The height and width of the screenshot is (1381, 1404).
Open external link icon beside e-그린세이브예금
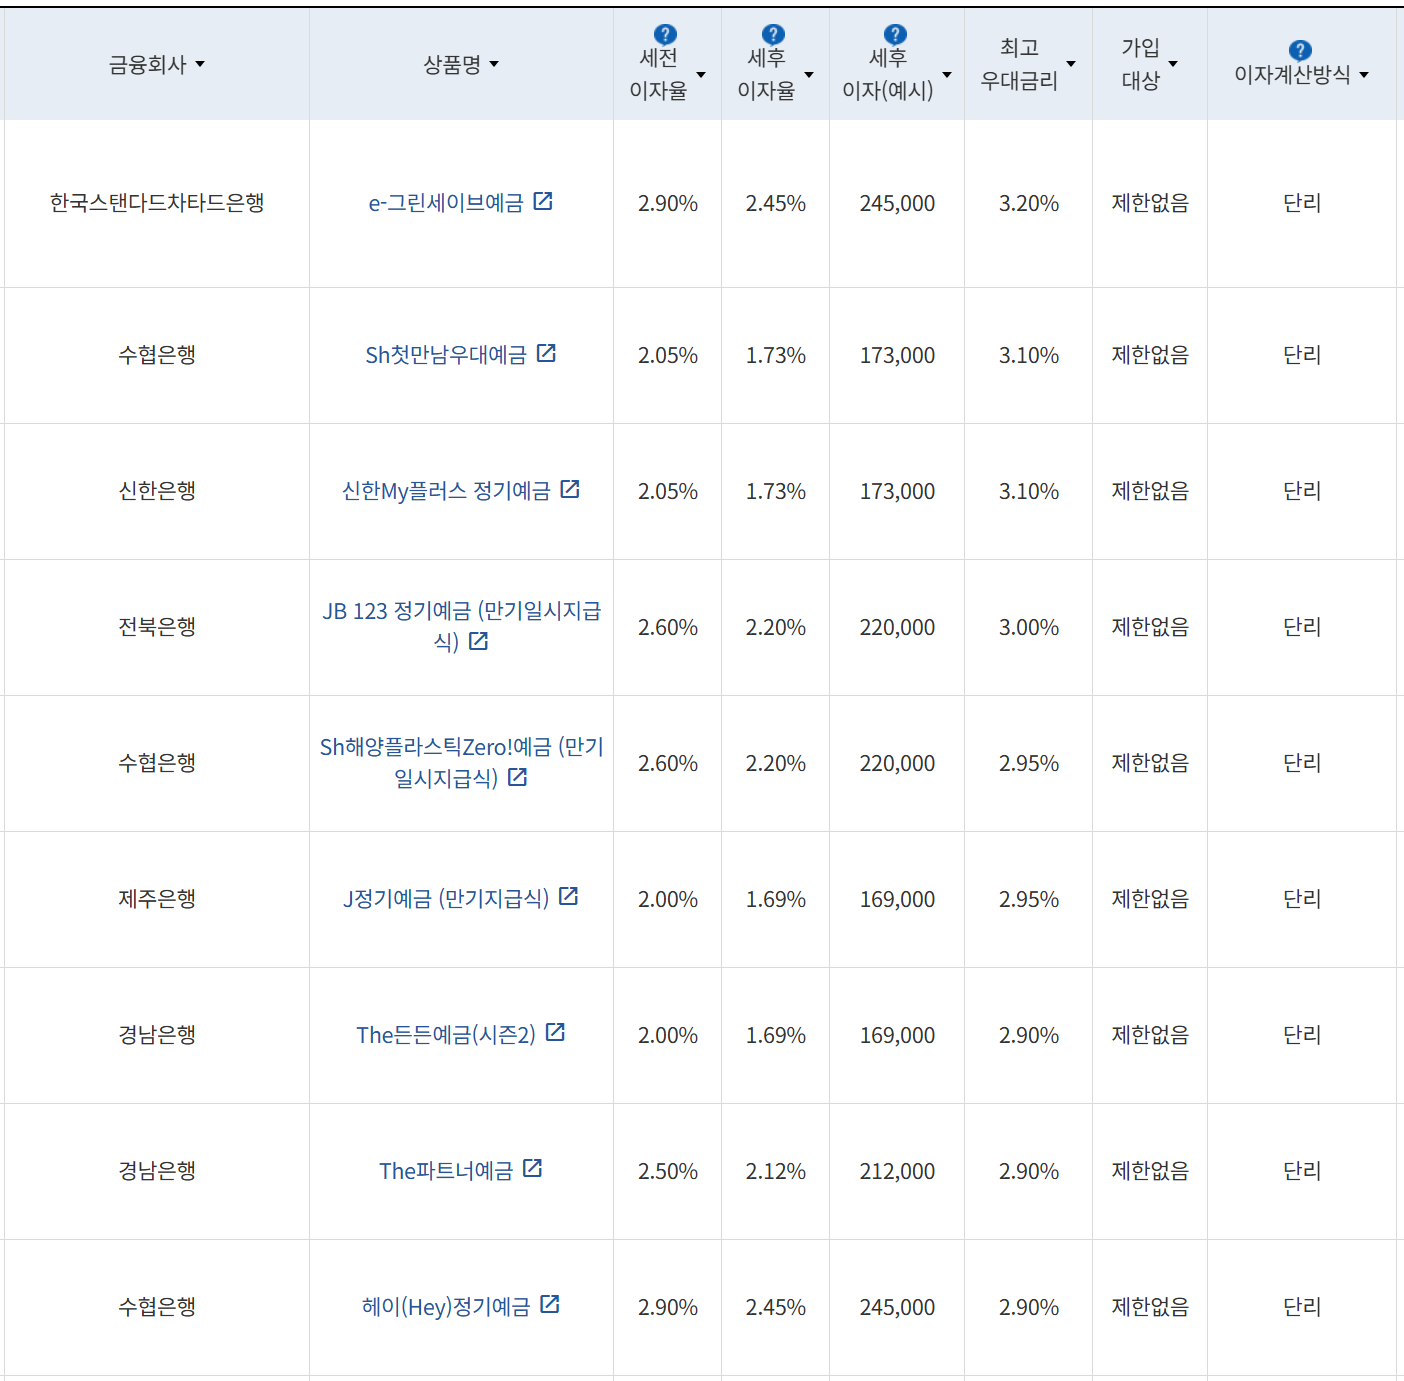point(543,201)
